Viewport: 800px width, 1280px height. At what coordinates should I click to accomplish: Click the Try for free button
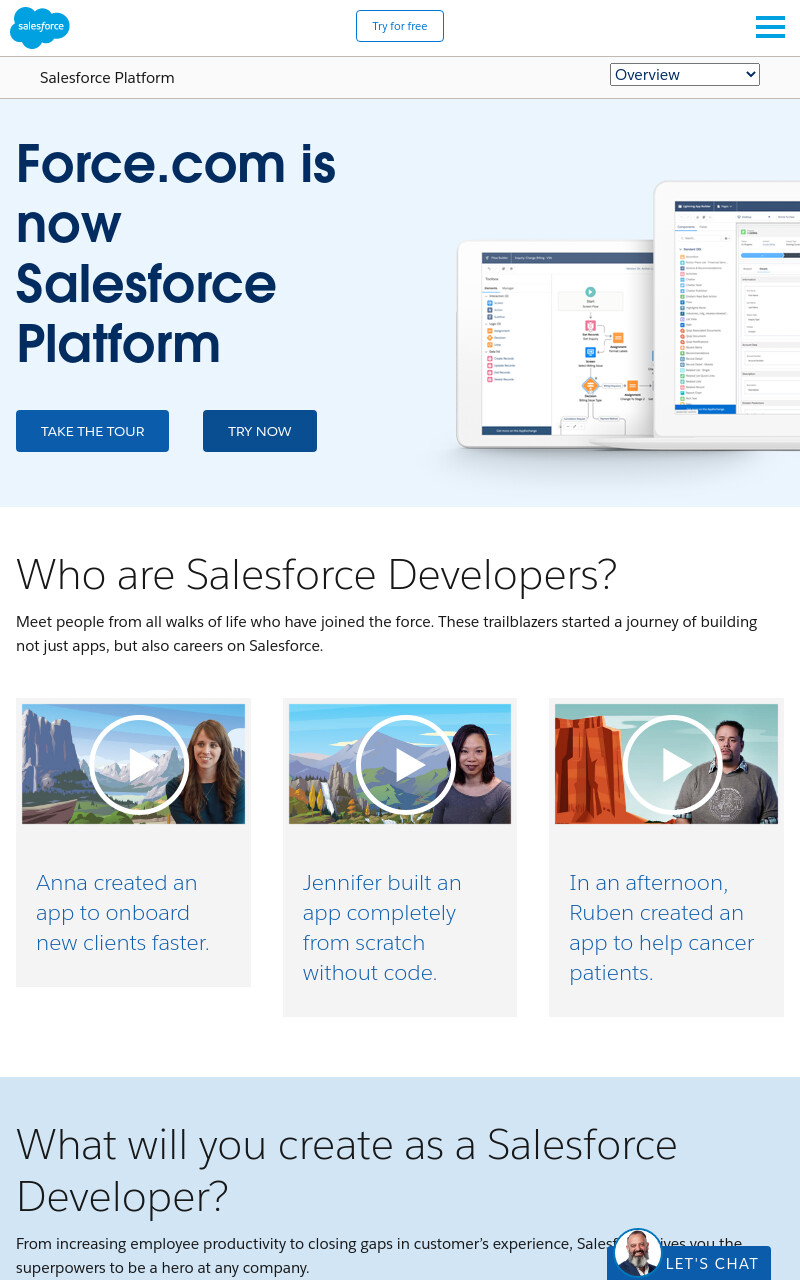coord(400,26)
